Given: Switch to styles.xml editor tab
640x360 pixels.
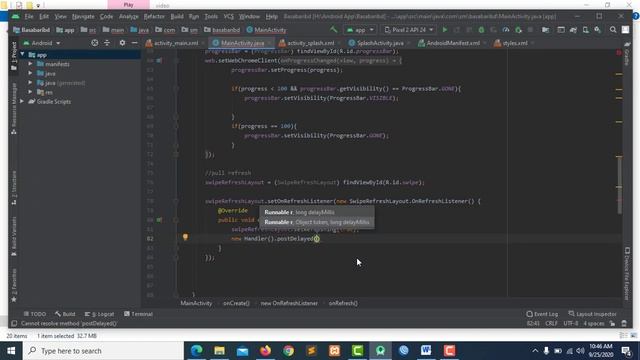Looking at the screenshot, I should (x=515, y=43).
